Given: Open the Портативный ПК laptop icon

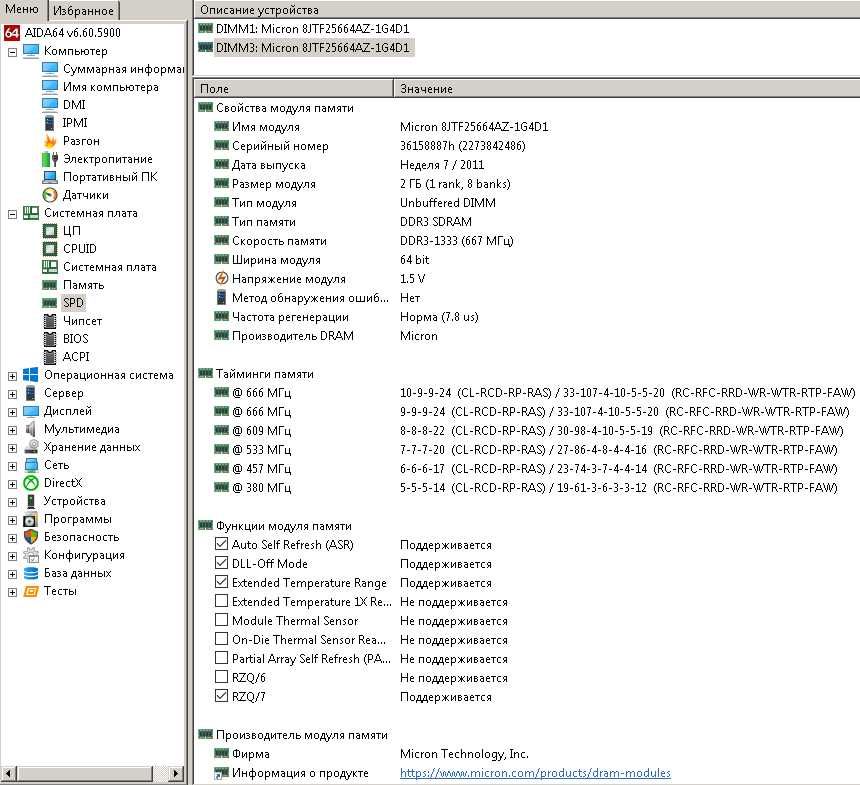Looking at the screenshot, I should click(50, 177).
